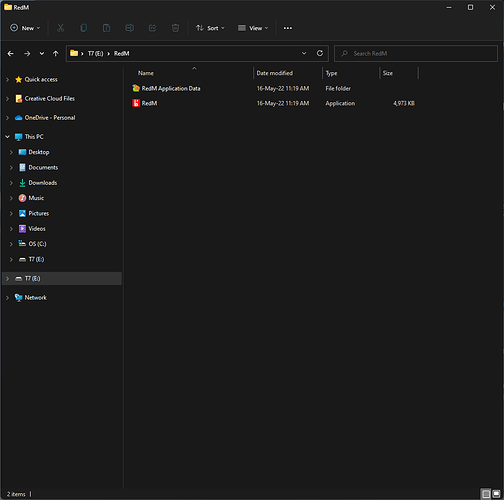Expand the Quick access node
Screen dimensions: 504x500
coord(7,79)
